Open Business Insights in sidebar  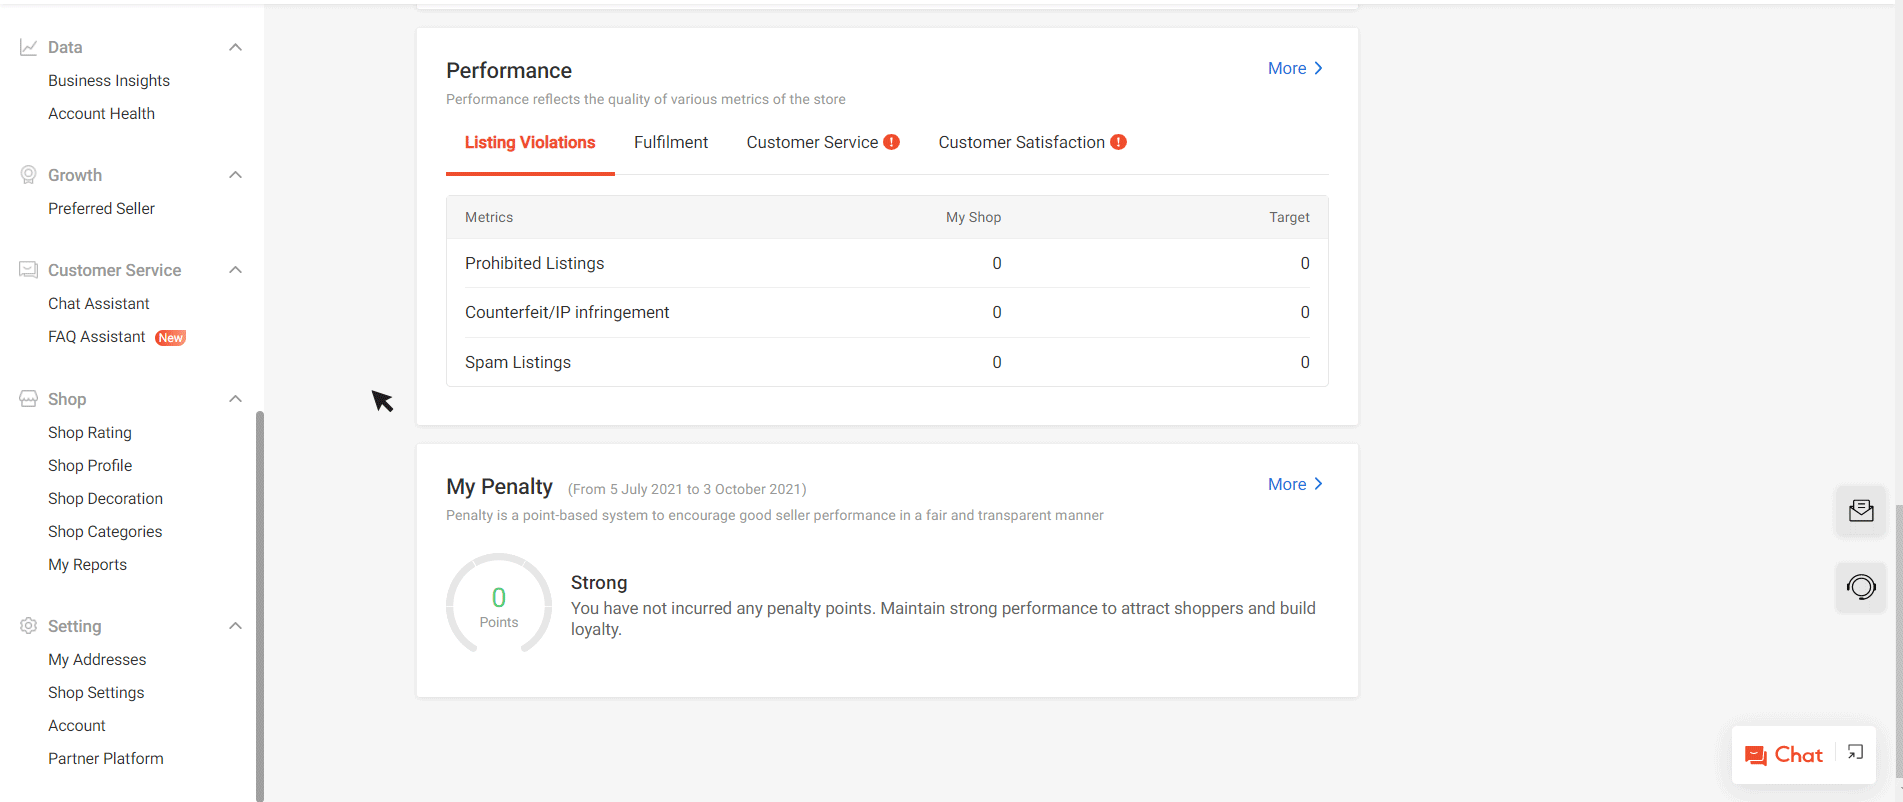109,81
